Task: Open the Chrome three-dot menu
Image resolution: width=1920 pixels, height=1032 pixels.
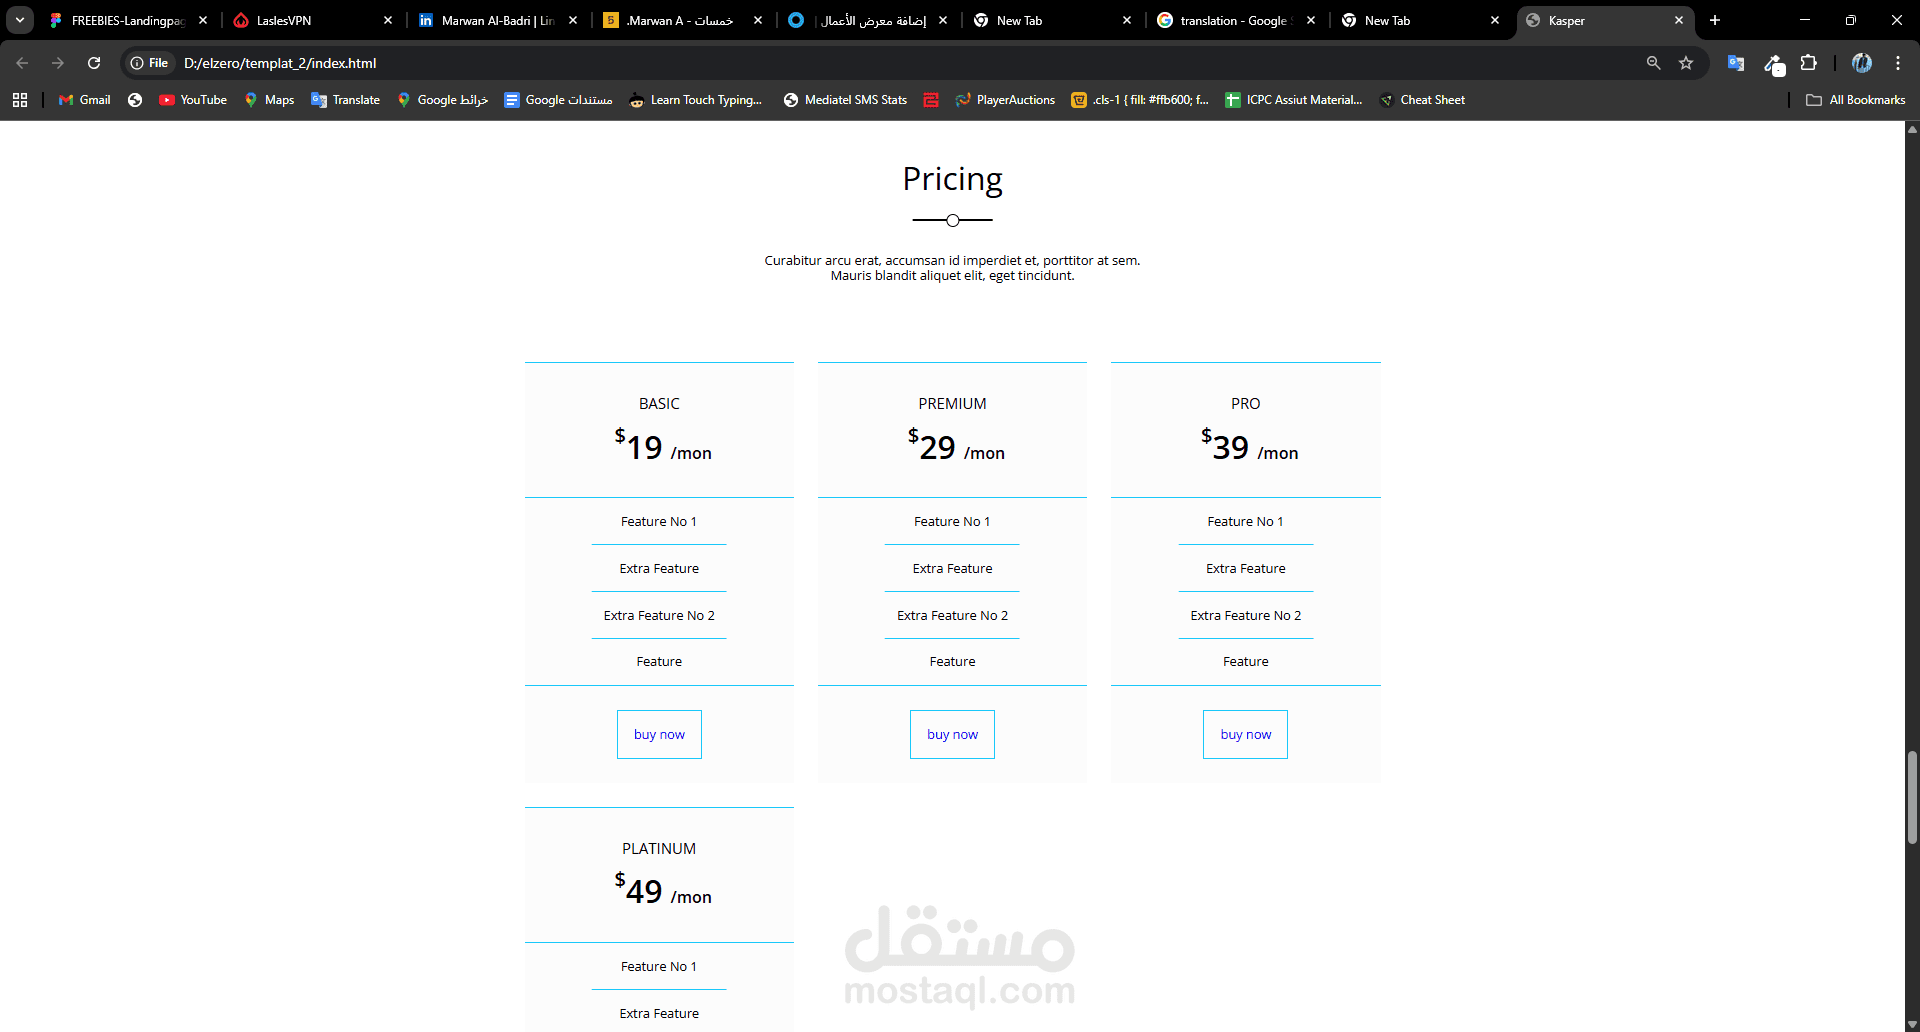Action: (x=1898, y=63)
